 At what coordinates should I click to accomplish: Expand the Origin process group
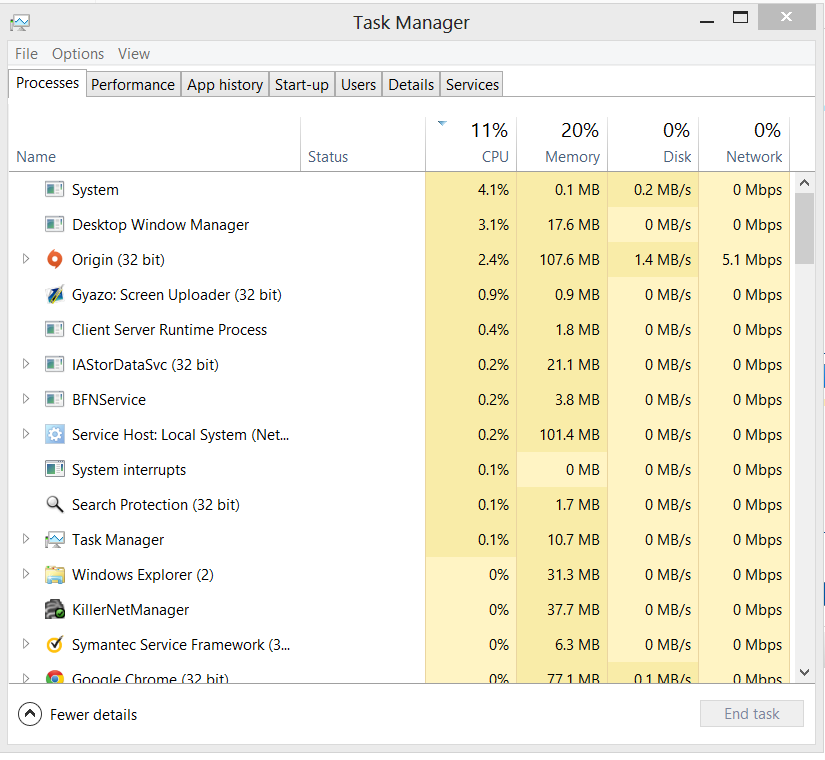(x=26, y=260)
